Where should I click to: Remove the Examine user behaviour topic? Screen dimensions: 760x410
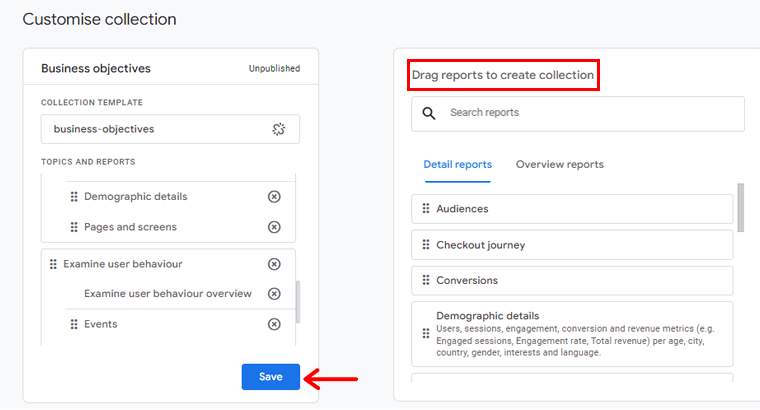click(274, 264)
